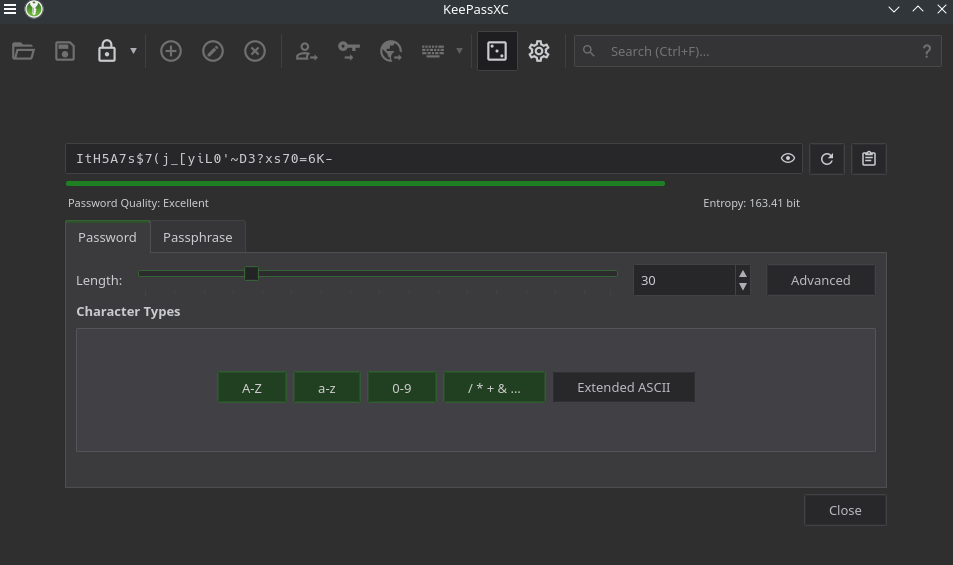This screenshot has width=953, height=565.
Task: Copy username with person arrow icon
Action: coord(306,51)
